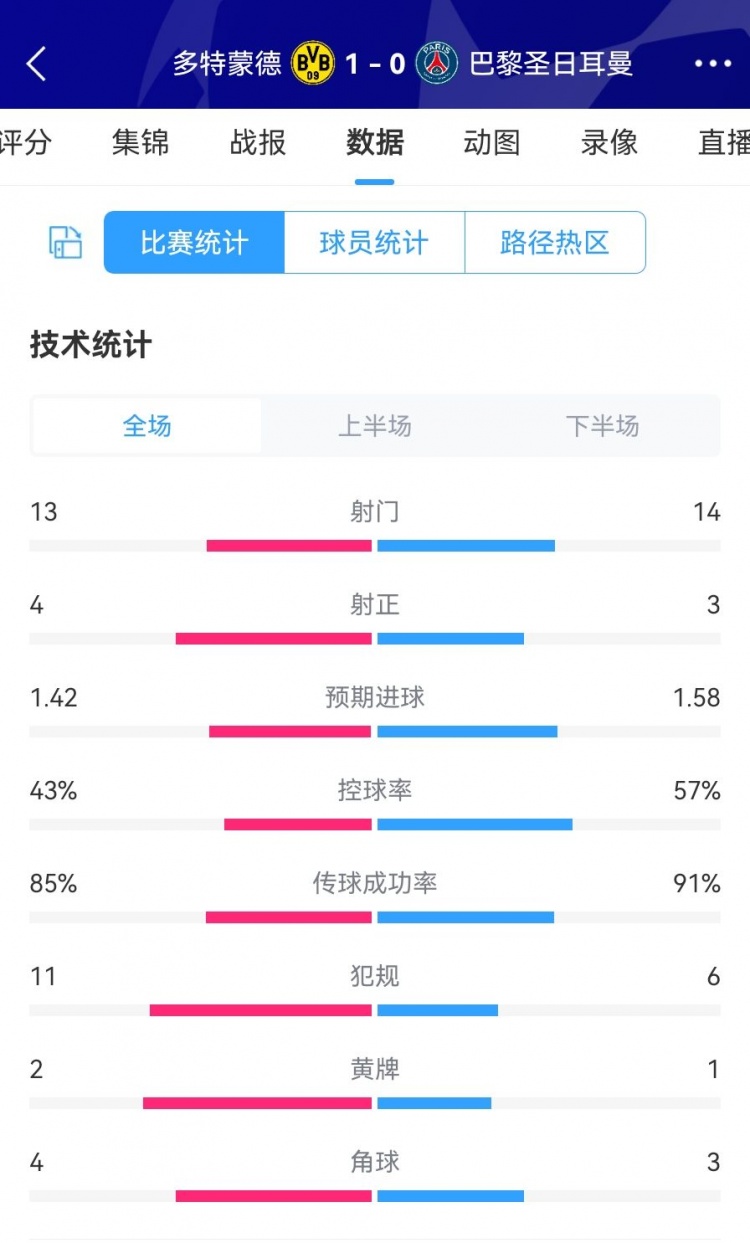This screenshot has height=1243, width=750.
Task: Show 下半场 statistics
Action: click(602, 426)
